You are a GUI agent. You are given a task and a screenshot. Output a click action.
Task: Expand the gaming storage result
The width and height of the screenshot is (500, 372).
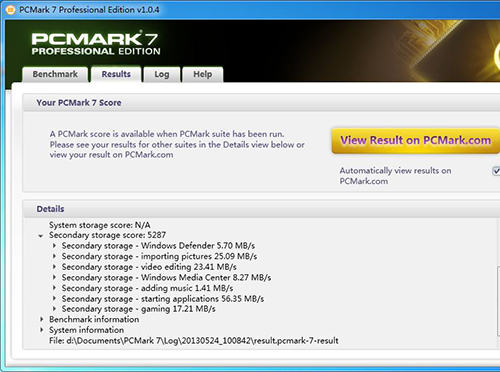[x=54, y=309]
